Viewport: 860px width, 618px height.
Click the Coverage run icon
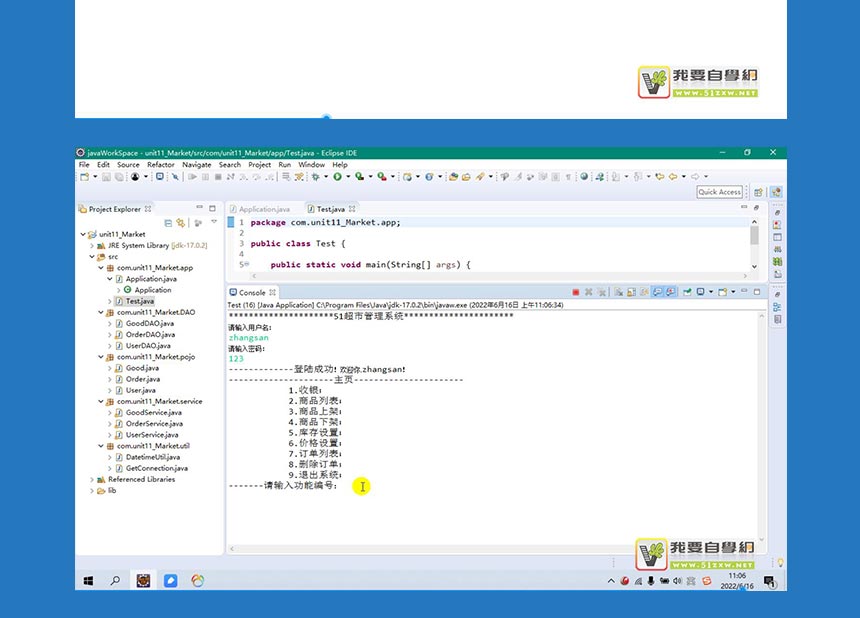click(359, 177)
